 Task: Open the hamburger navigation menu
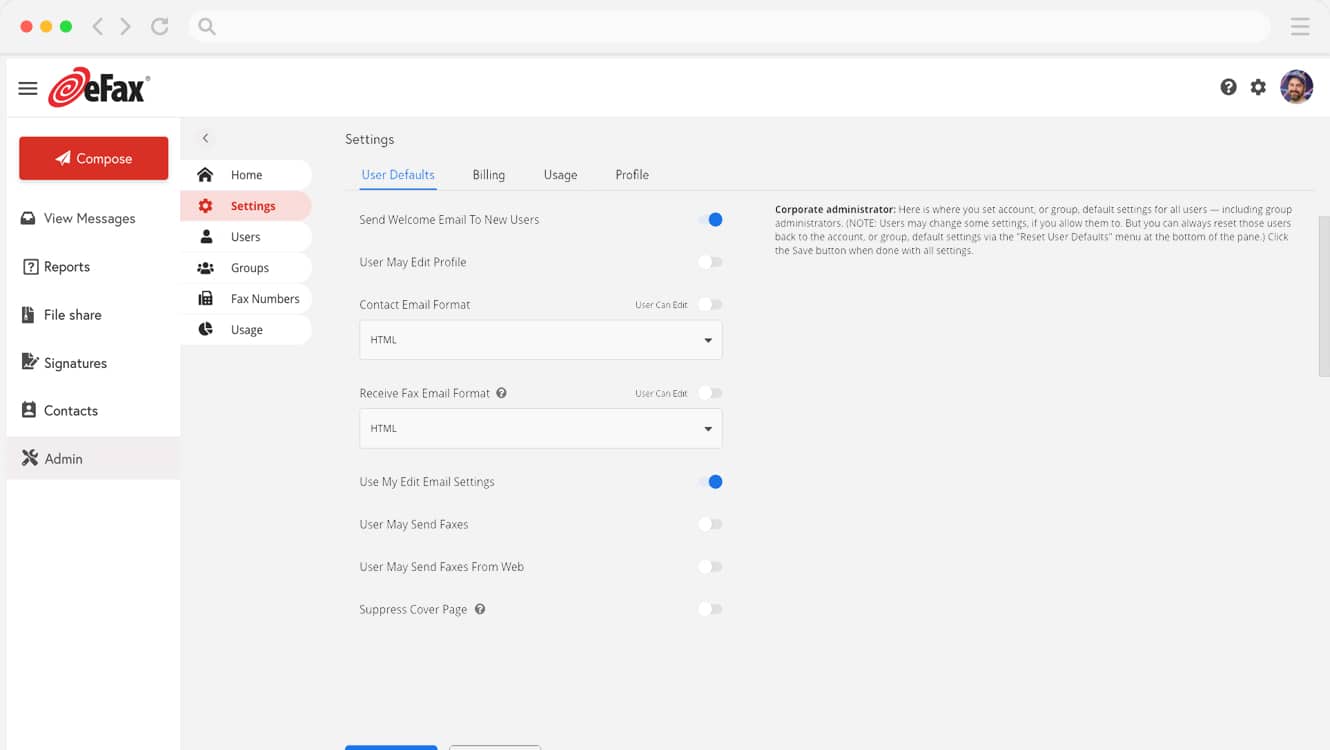click(27, 87)
